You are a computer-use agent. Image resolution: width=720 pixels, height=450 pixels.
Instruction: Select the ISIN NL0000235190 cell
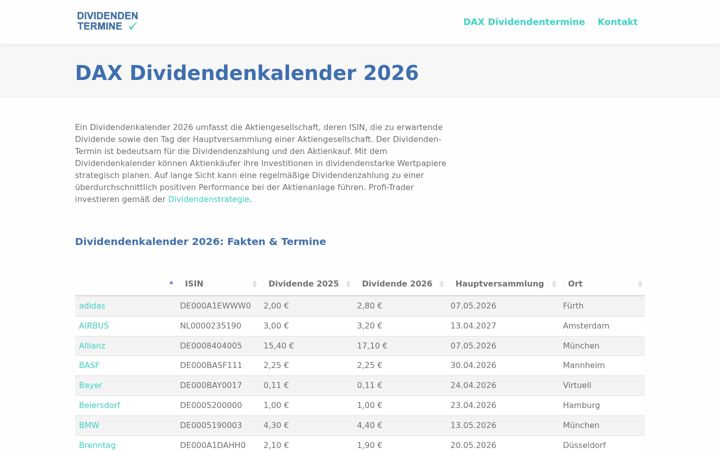(210, 326)
